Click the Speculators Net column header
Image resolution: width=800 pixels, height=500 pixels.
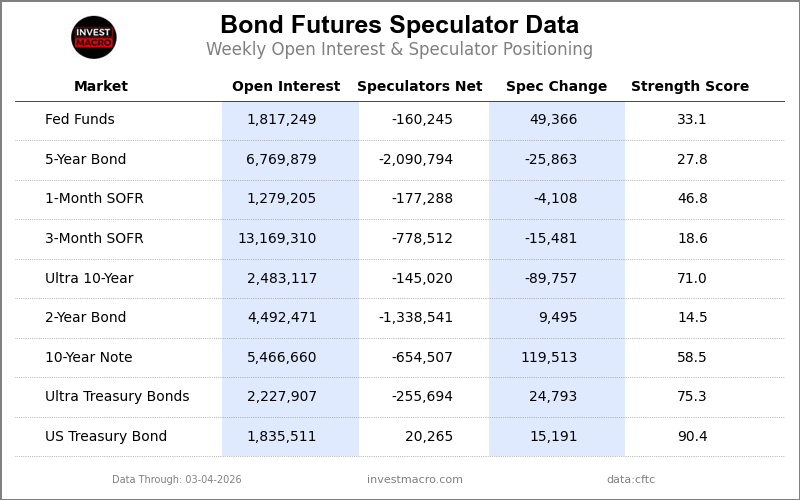(420, 87)
